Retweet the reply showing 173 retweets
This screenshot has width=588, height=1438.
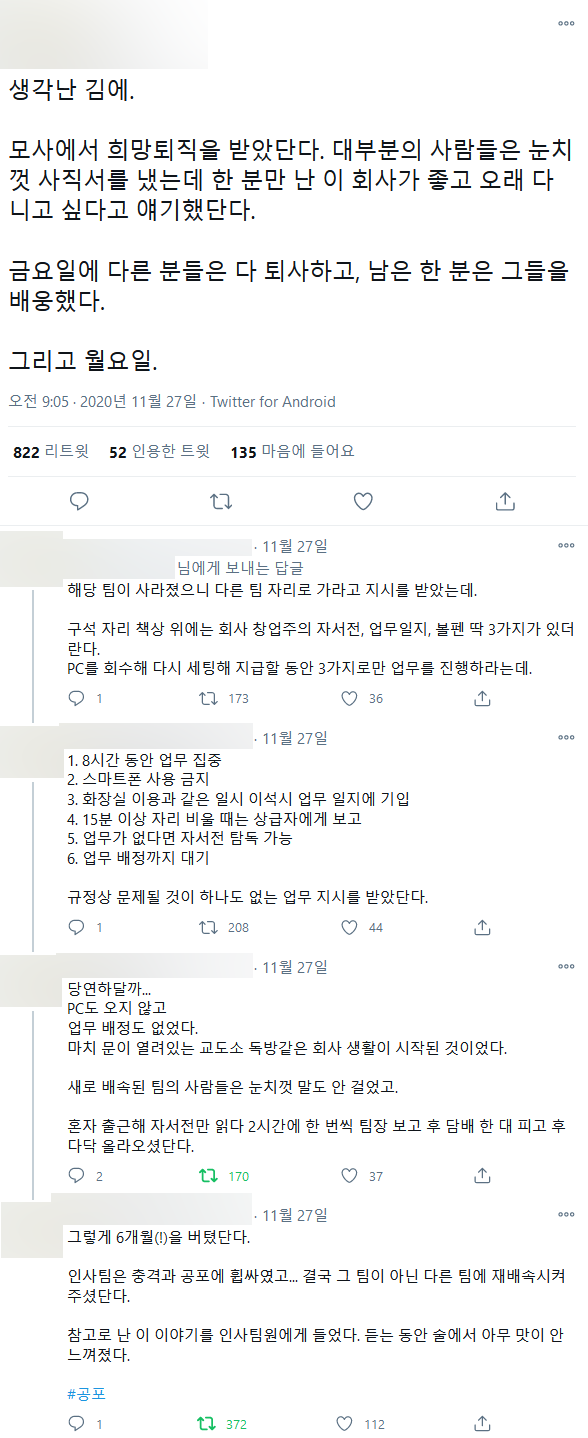coord(208,698)
